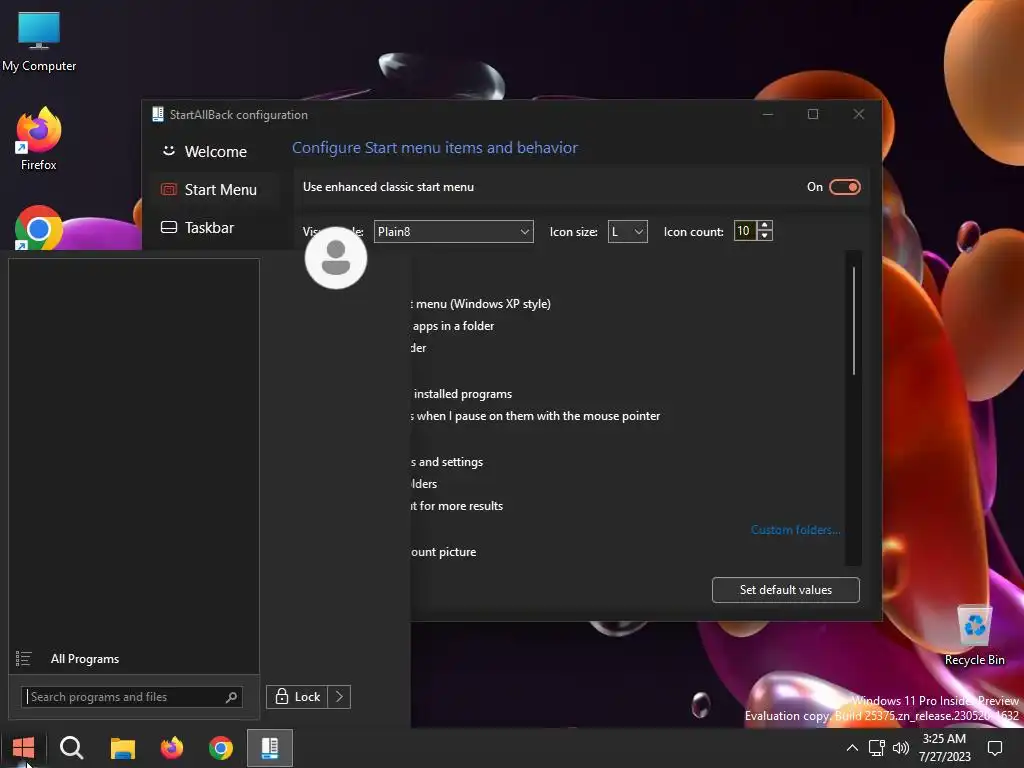Screen dimensions: 1024x768
Task: Click 'menu (Windows XP style)' option text
Action: click(483, 304)
